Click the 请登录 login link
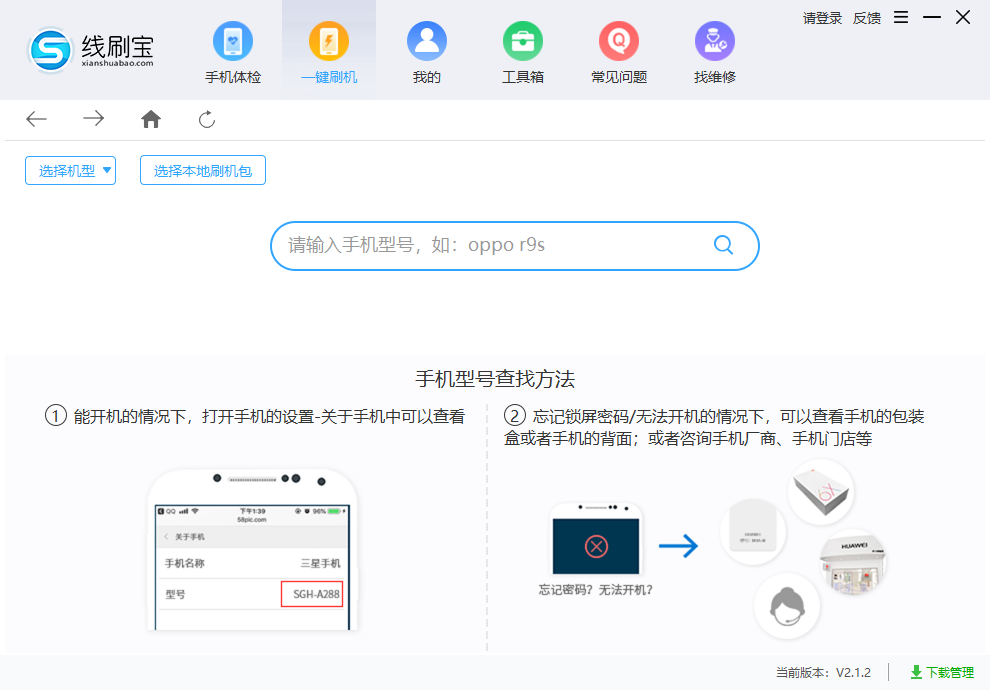 821,18
